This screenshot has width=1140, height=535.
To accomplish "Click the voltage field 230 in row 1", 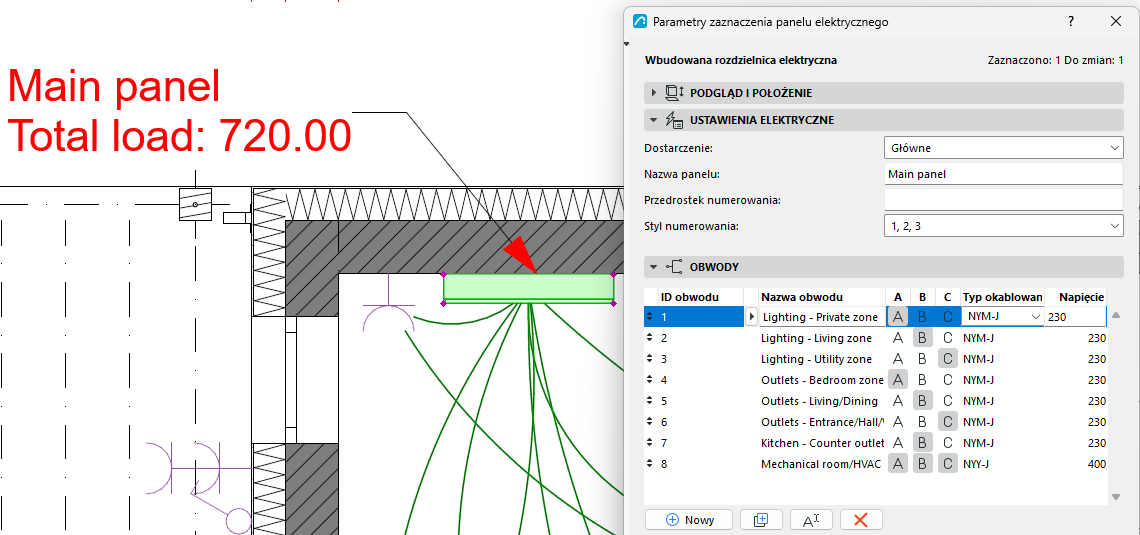I will click(x=1076, y=317).
